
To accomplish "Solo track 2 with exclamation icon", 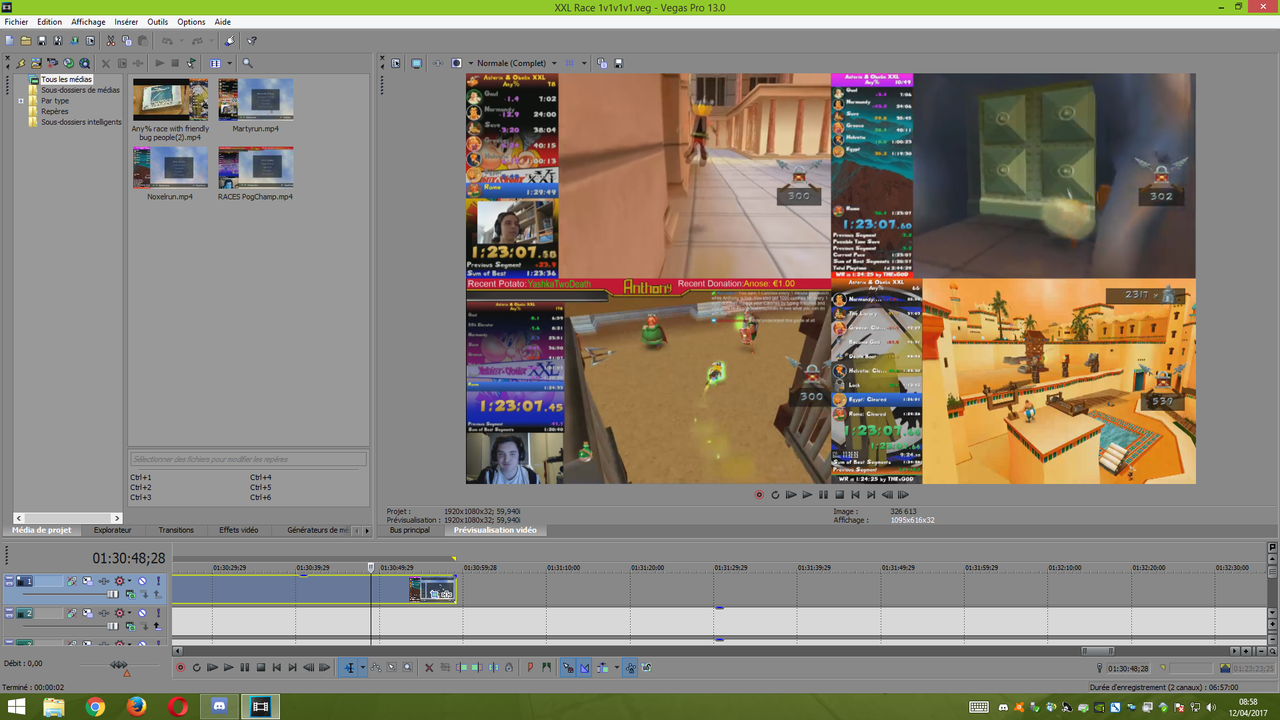I will coord(158,613).
